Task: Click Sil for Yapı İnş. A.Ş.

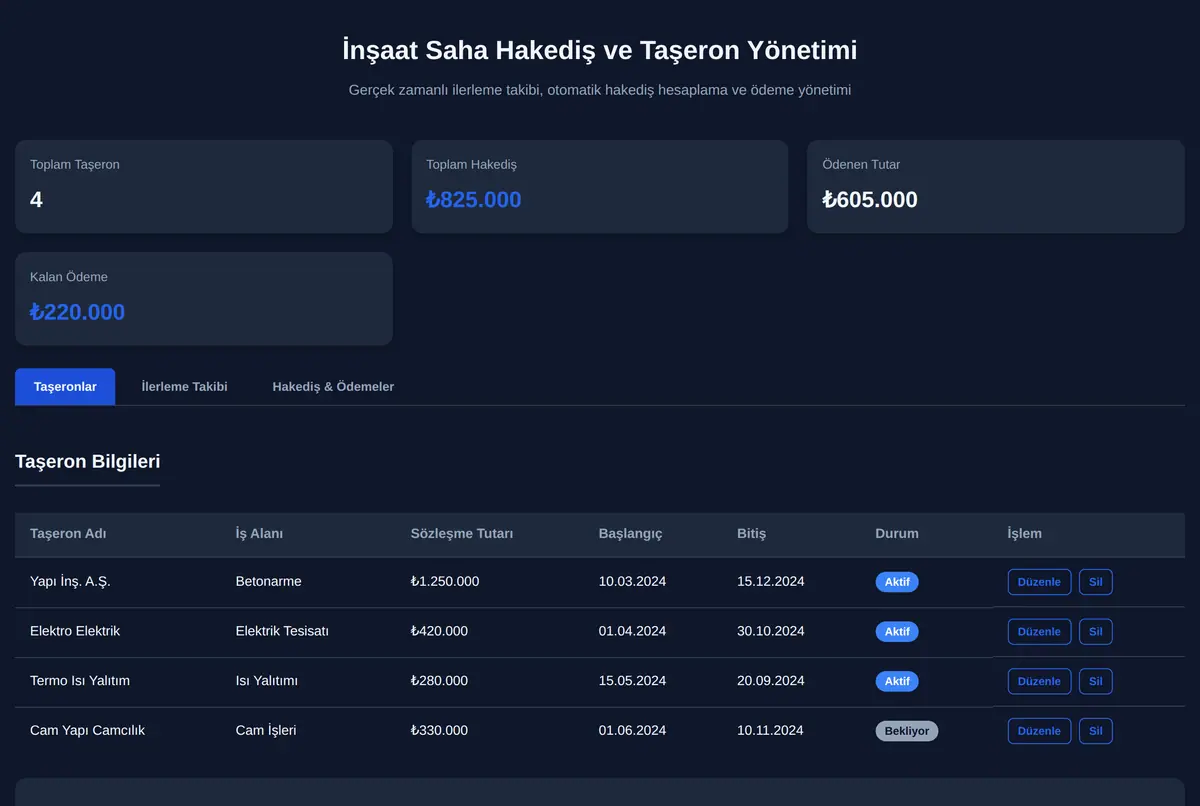Action: coord(1096,582)
